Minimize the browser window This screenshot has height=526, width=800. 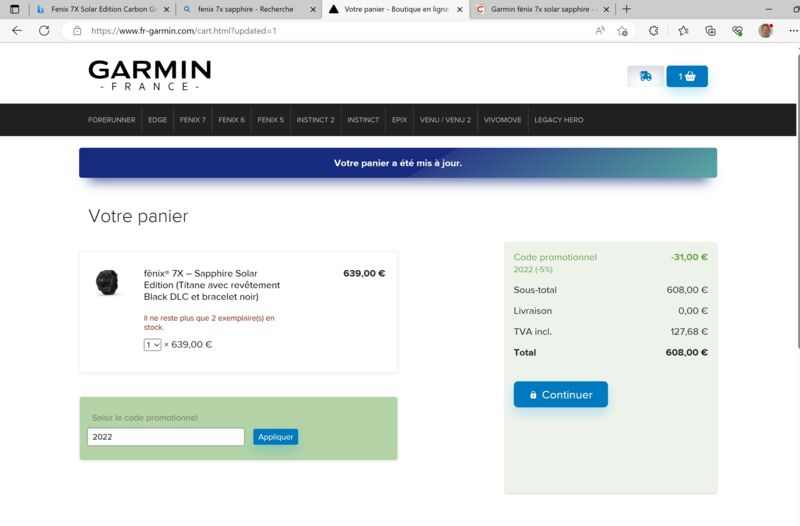768,9
